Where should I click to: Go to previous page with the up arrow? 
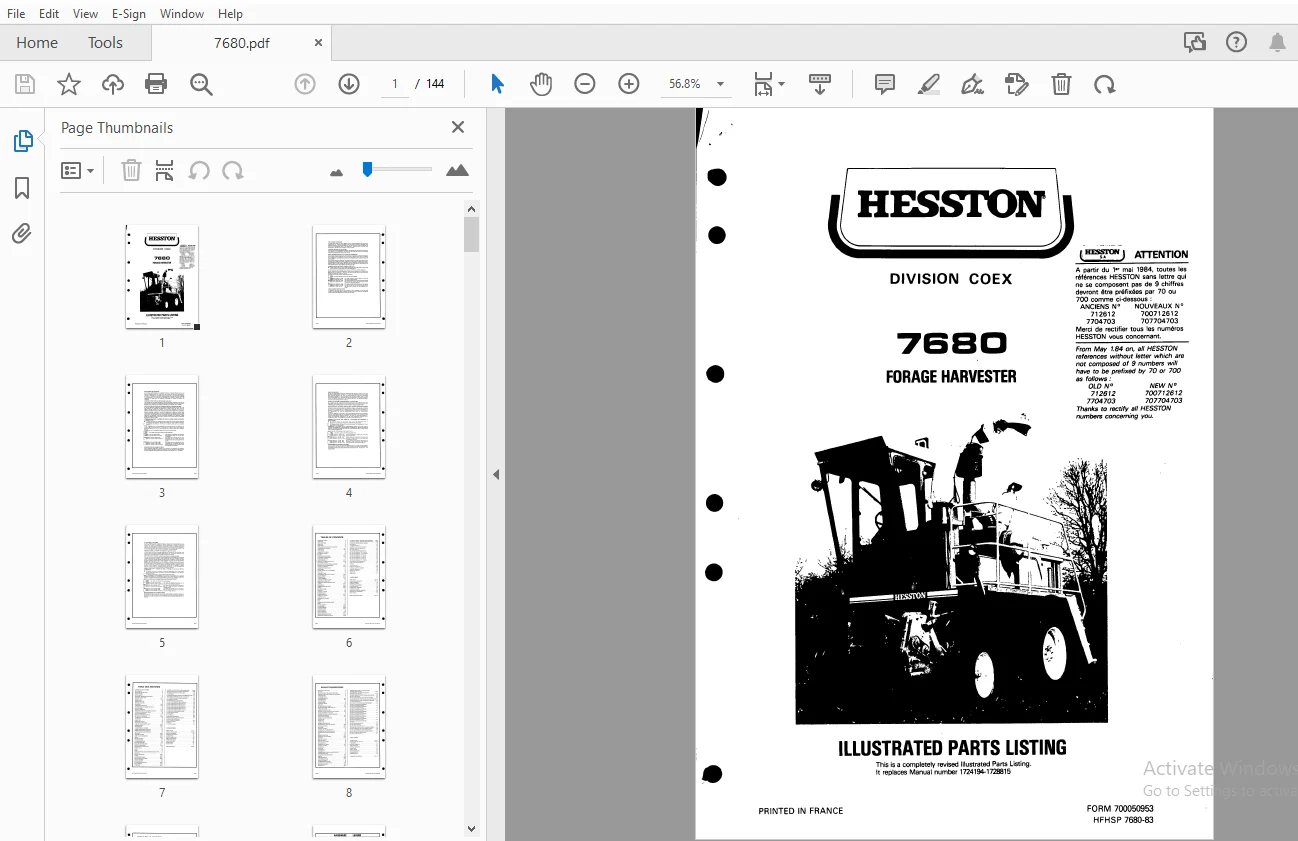click(305, 84)
